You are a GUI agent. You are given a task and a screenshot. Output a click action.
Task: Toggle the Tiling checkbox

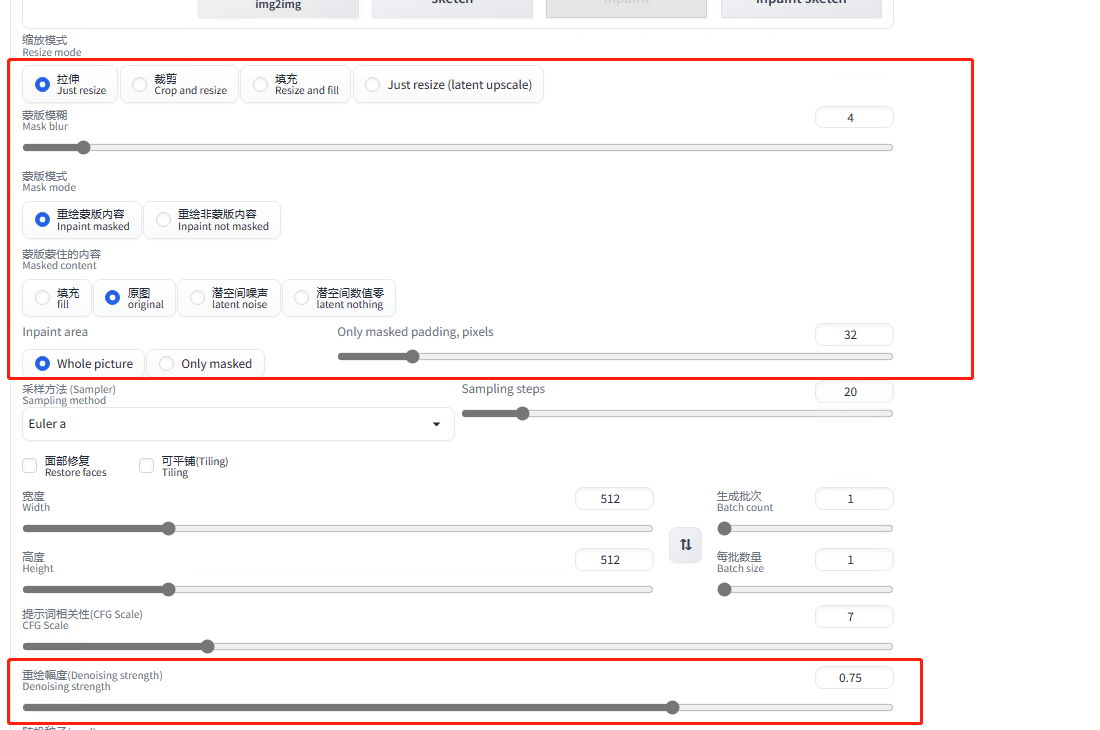point(147,466)
